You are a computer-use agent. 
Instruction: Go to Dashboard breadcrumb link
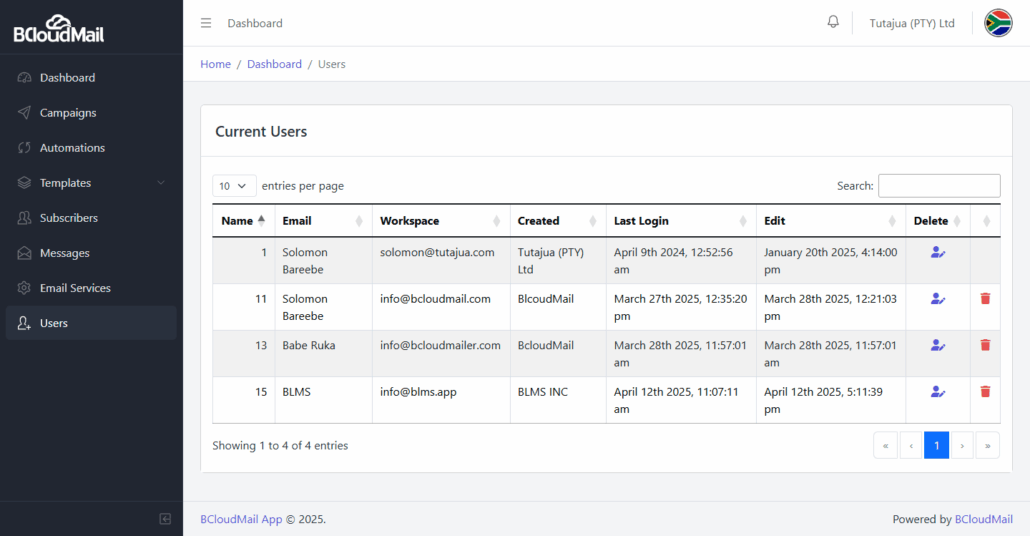pyautogui.click(x=275, y=64)
